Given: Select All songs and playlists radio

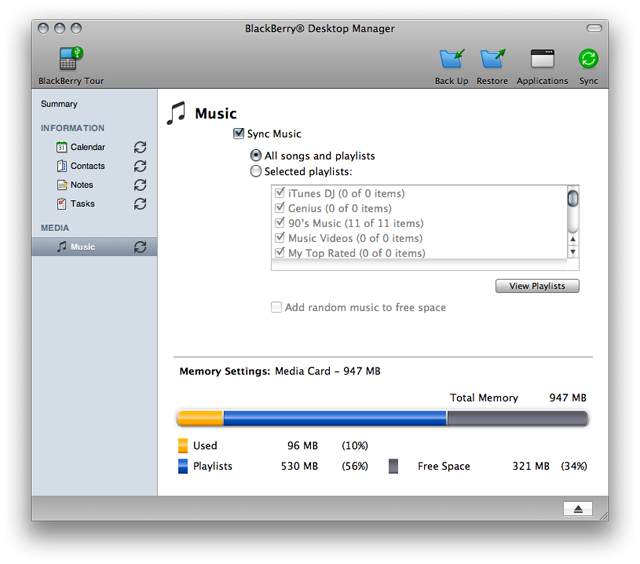Looking at the screenshot, I should (x=256, y=155).
